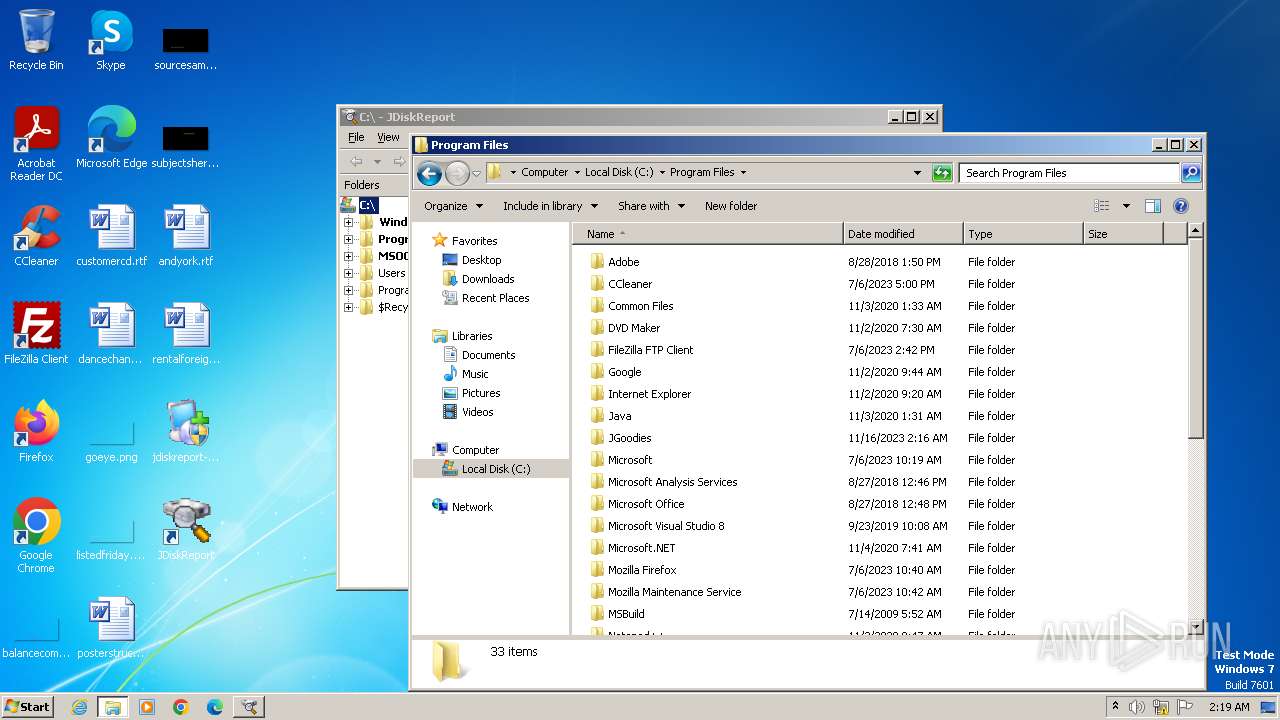Select andyork.rtf file on desktop
This screenshot has width=1280, height=720.
pos(186,236)
